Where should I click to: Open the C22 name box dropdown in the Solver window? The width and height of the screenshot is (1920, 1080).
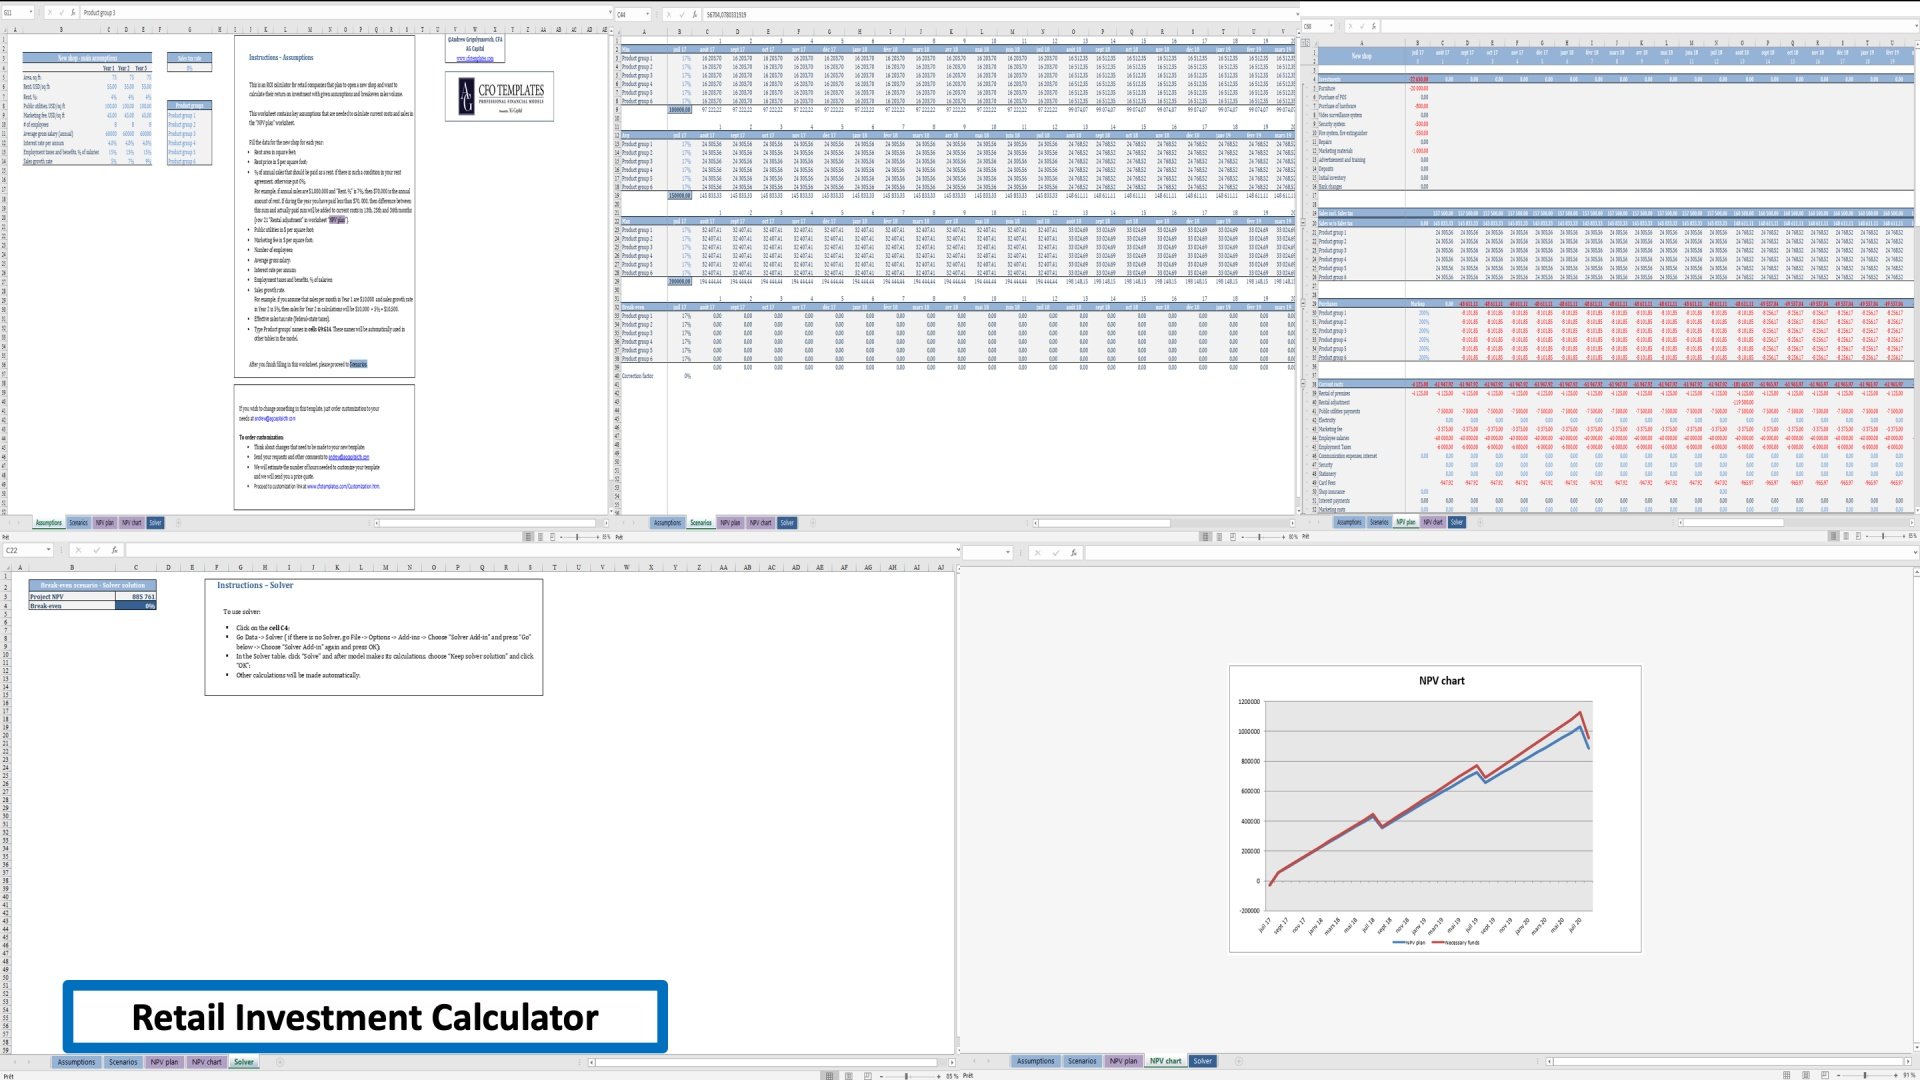pos(48,550)
